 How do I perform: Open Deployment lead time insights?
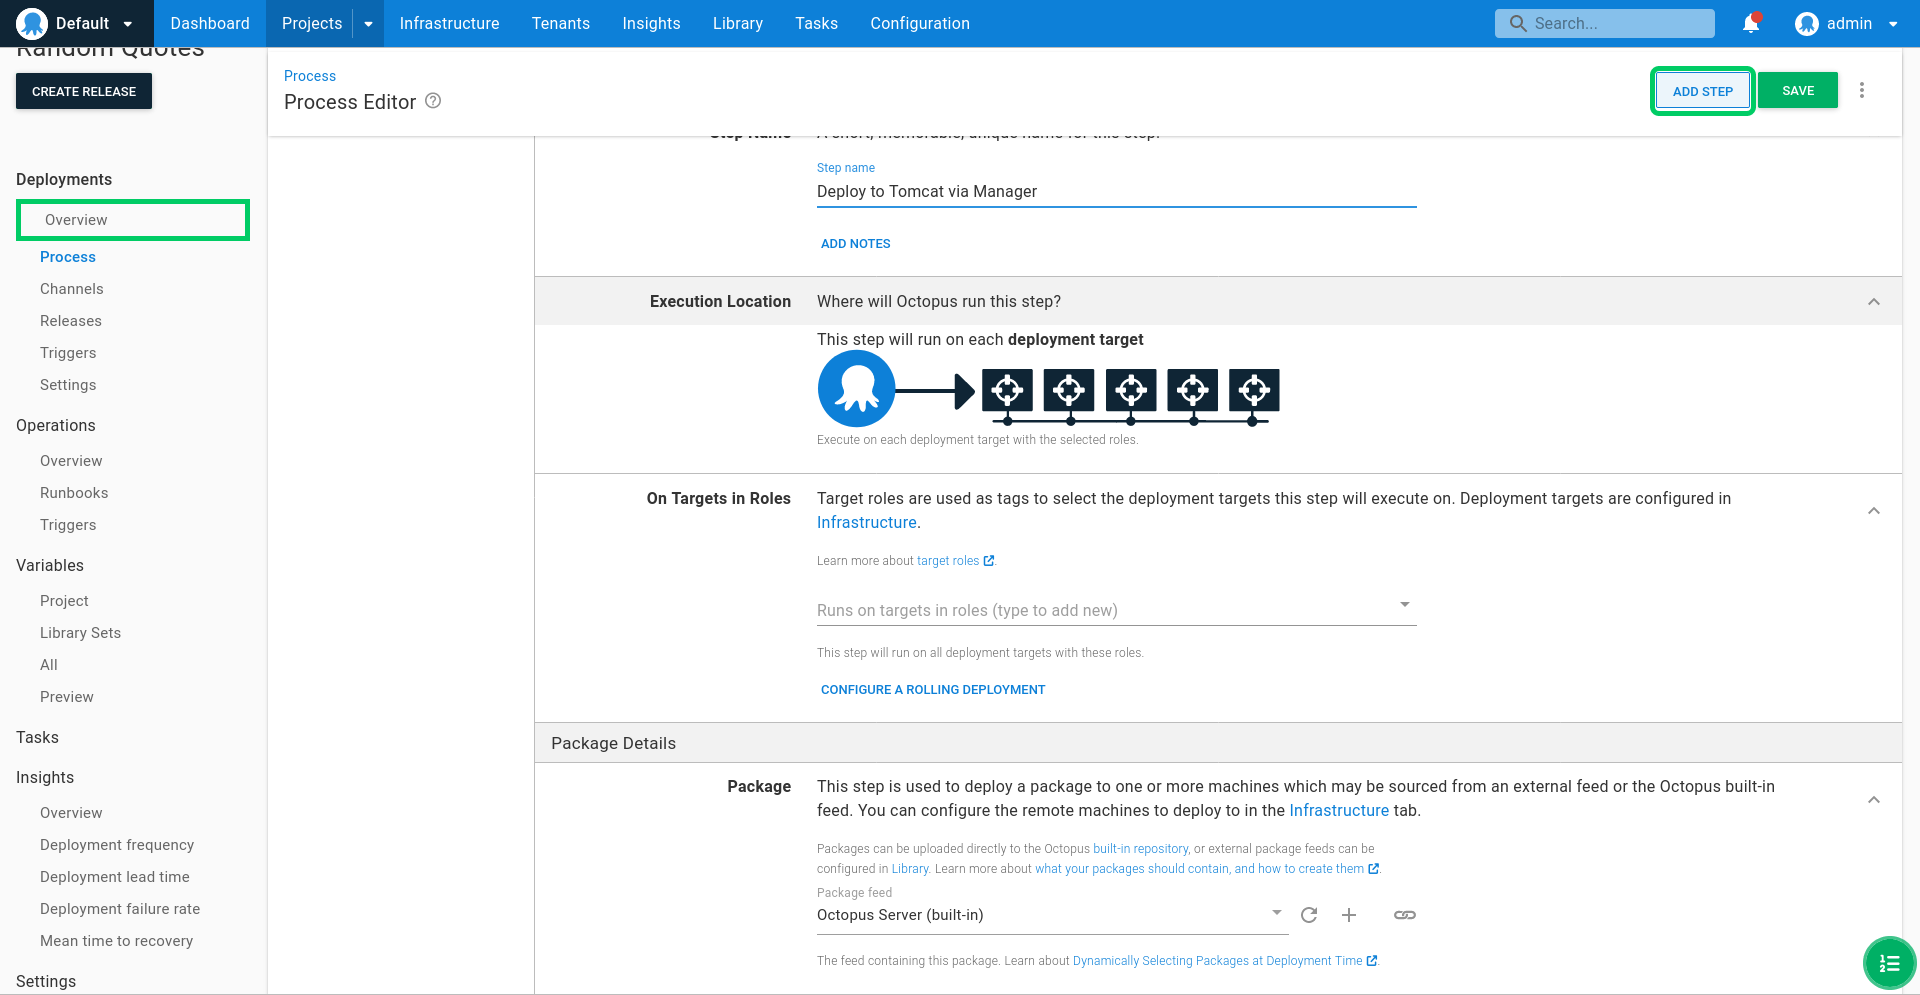coord(115,877)
